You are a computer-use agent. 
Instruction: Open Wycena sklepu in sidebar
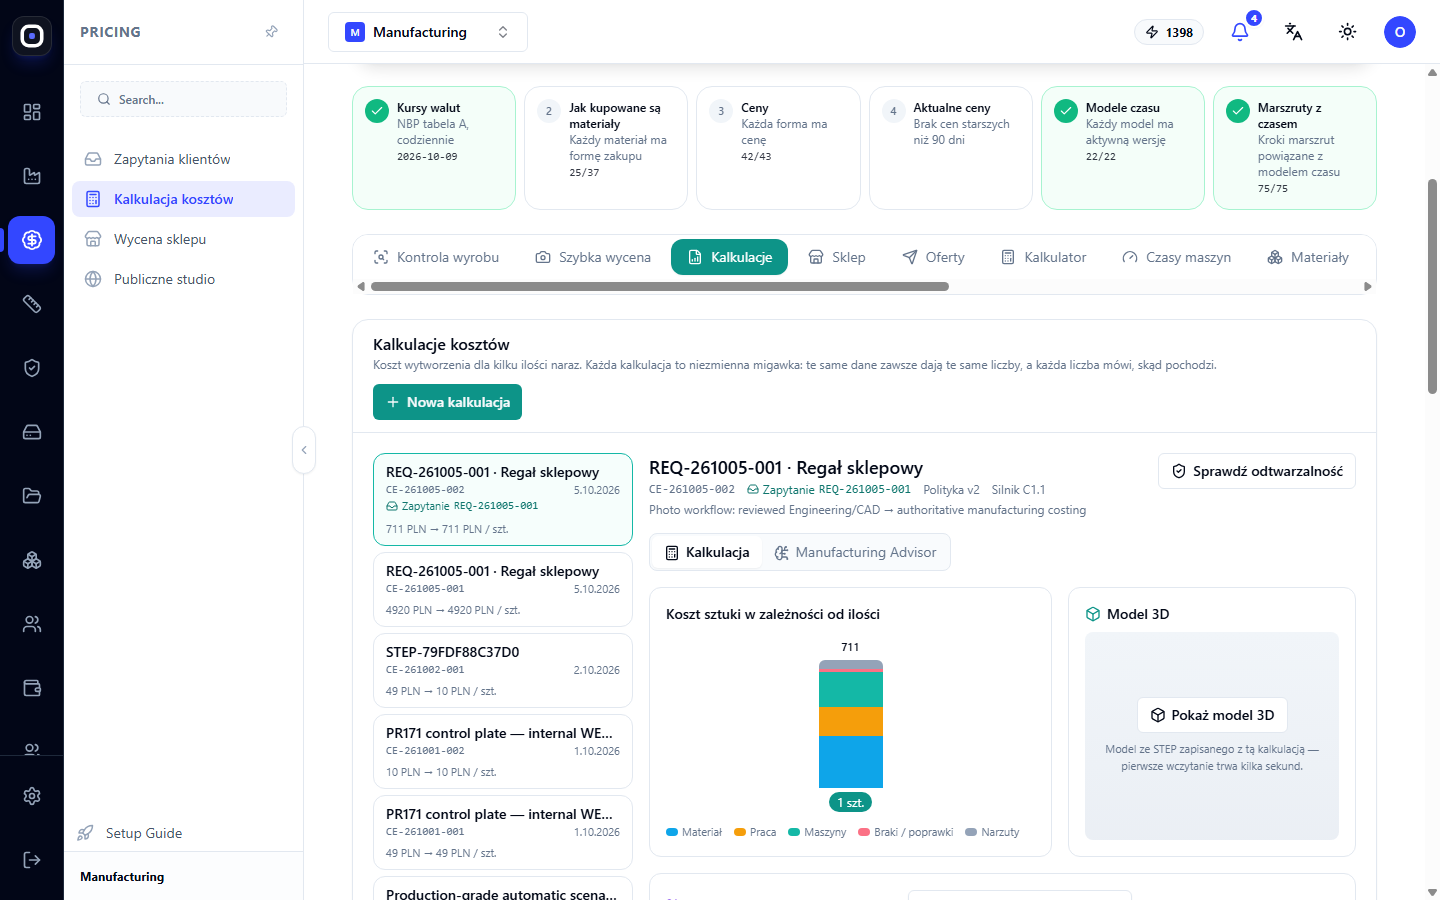(x=183, y=239)
